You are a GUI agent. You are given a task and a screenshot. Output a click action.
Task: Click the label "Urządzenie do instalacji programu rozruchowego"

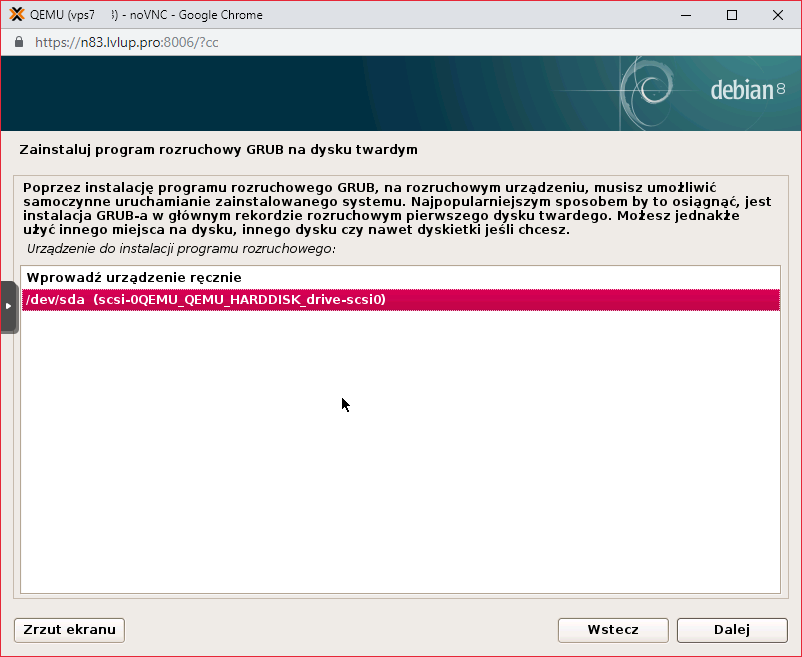[x=181, y=247]
